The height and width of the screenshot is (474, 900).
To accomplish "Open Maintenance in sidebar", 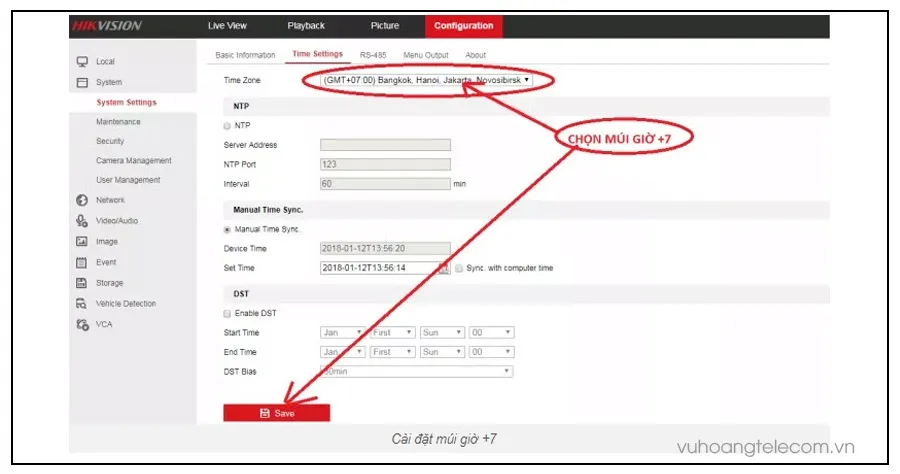I will pyautogui.click(x=118, y=122).
